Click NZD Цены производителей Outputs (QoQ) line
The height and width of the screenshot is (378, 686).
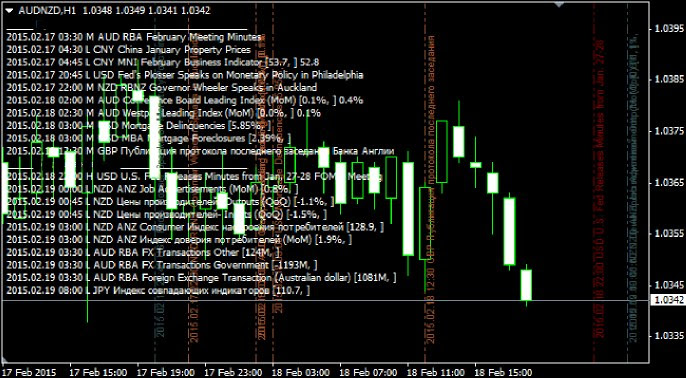click(171, 202)
